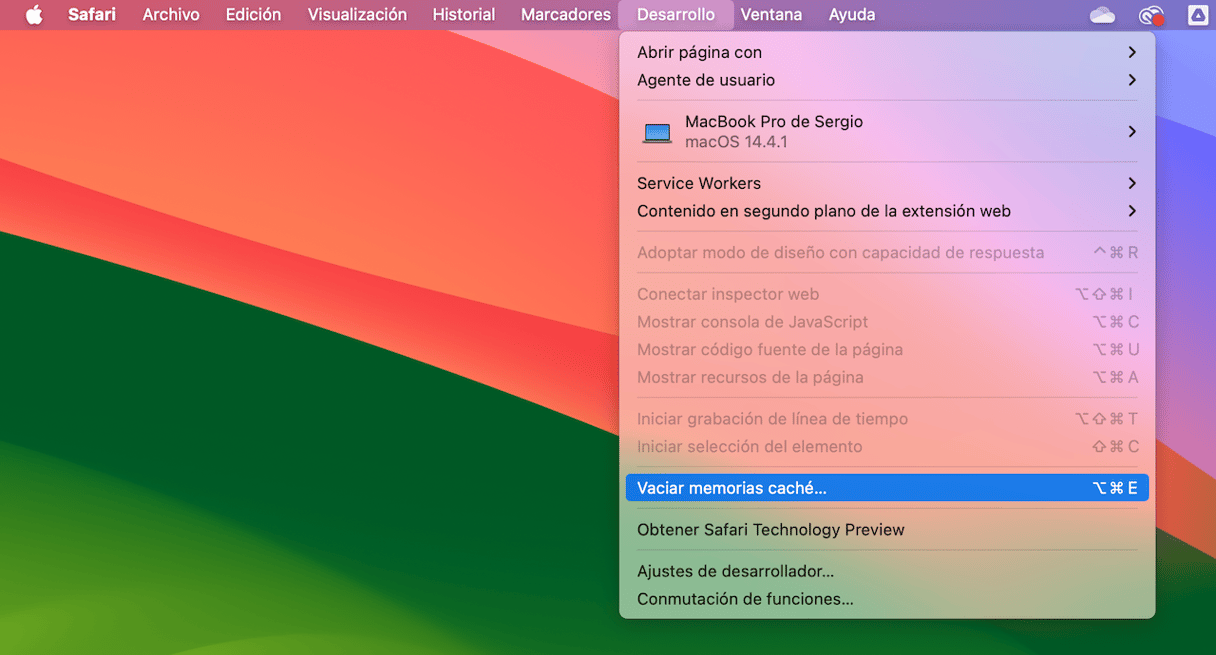This screenshot has width=1216, height=655.
Task: Select Vaciar memorias caché…
Action: coord(887,488)
